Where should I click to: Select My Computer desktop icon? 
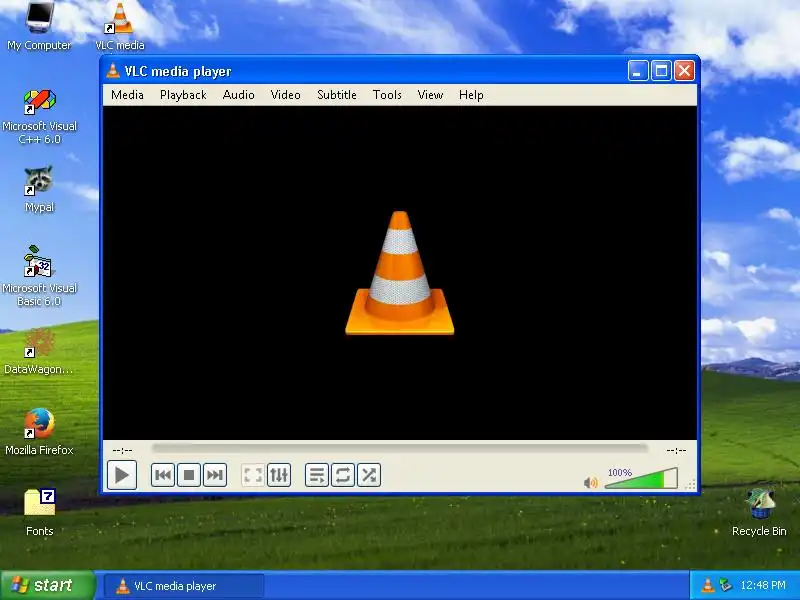tap(39, 26)
